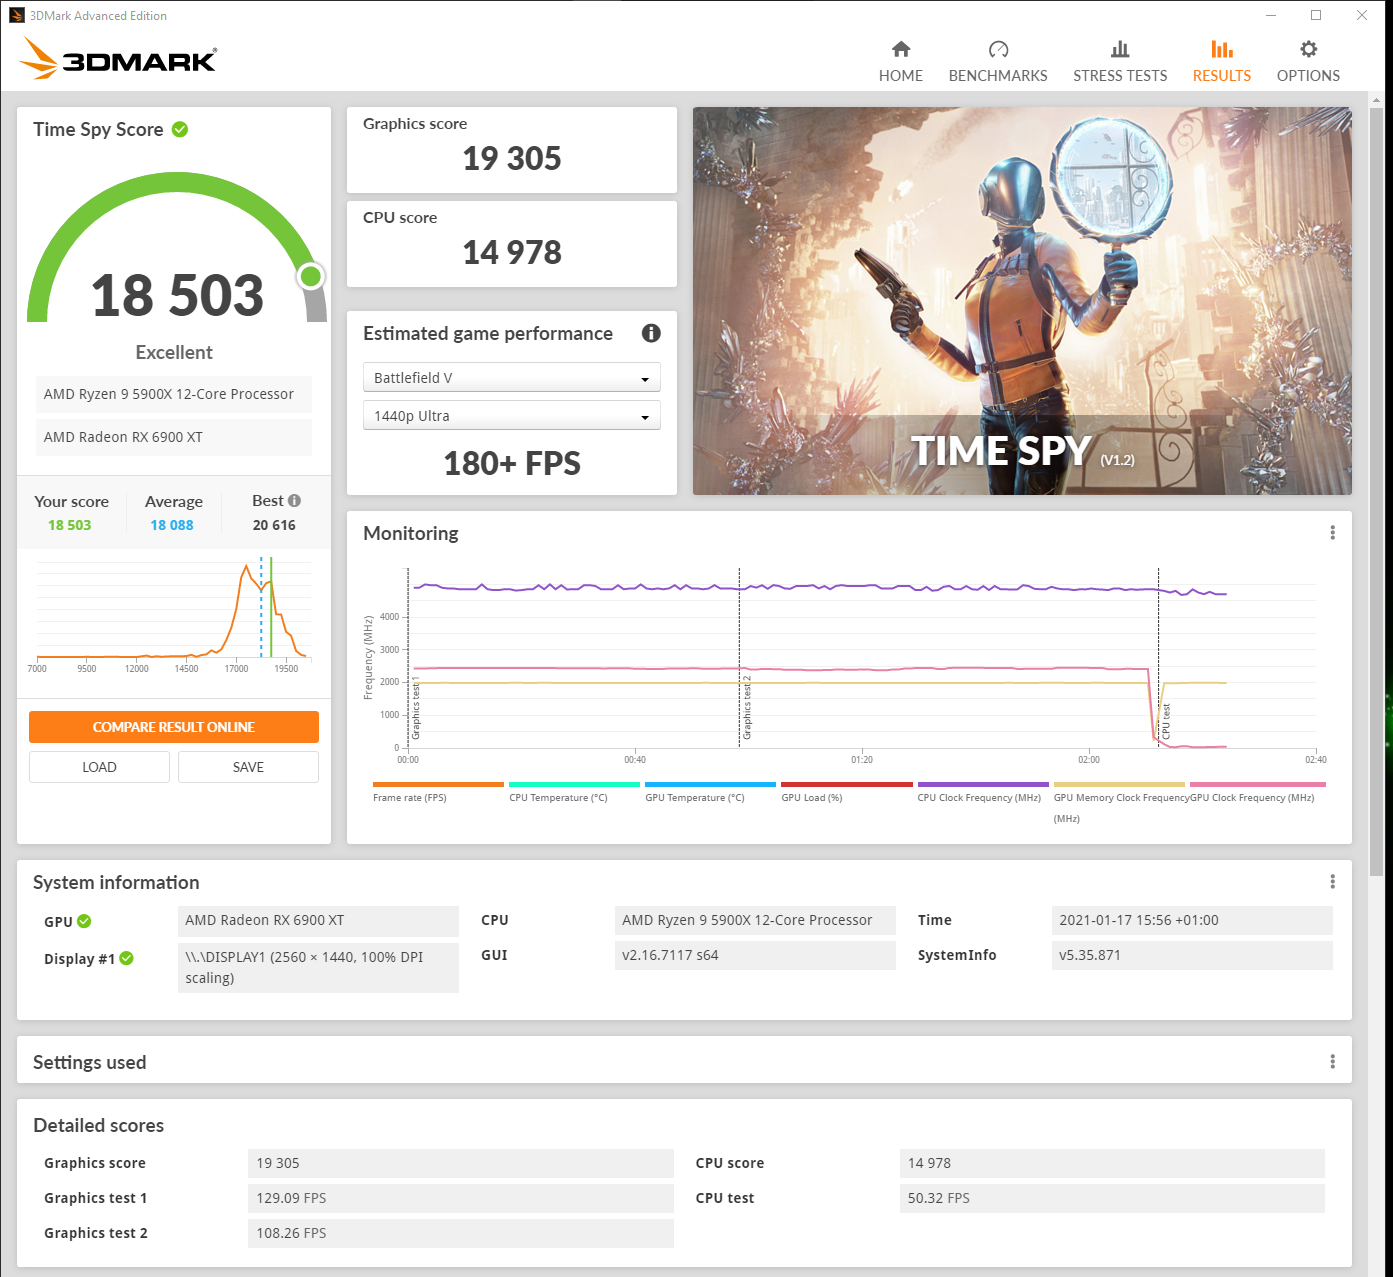Open the System information three-dot menu
The height and width of the screenshot is (1277, 1393).
[1332, 882]
